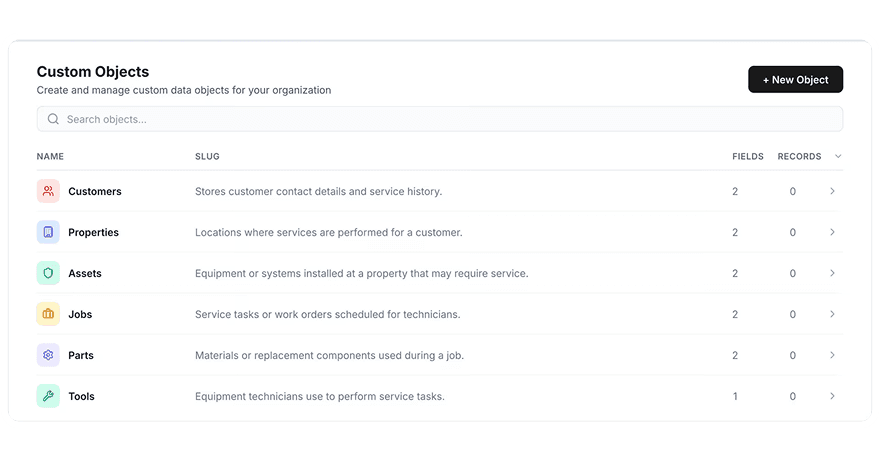The height and width of the screenshot is (460, 880).
Task: Expand the Properties row chevron
Action: pos(832,232)
